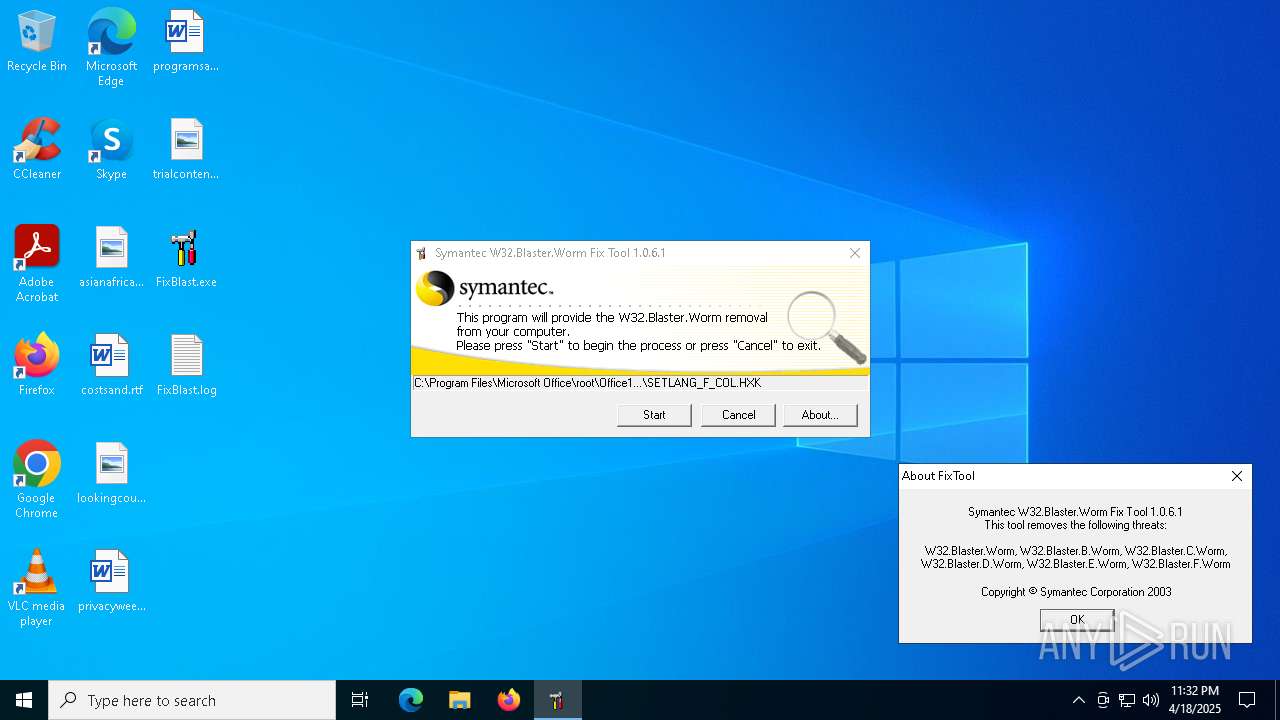Select FixBlast.exe on the desktop
This screenshot has width=1280, height=720.
(186, 257)
